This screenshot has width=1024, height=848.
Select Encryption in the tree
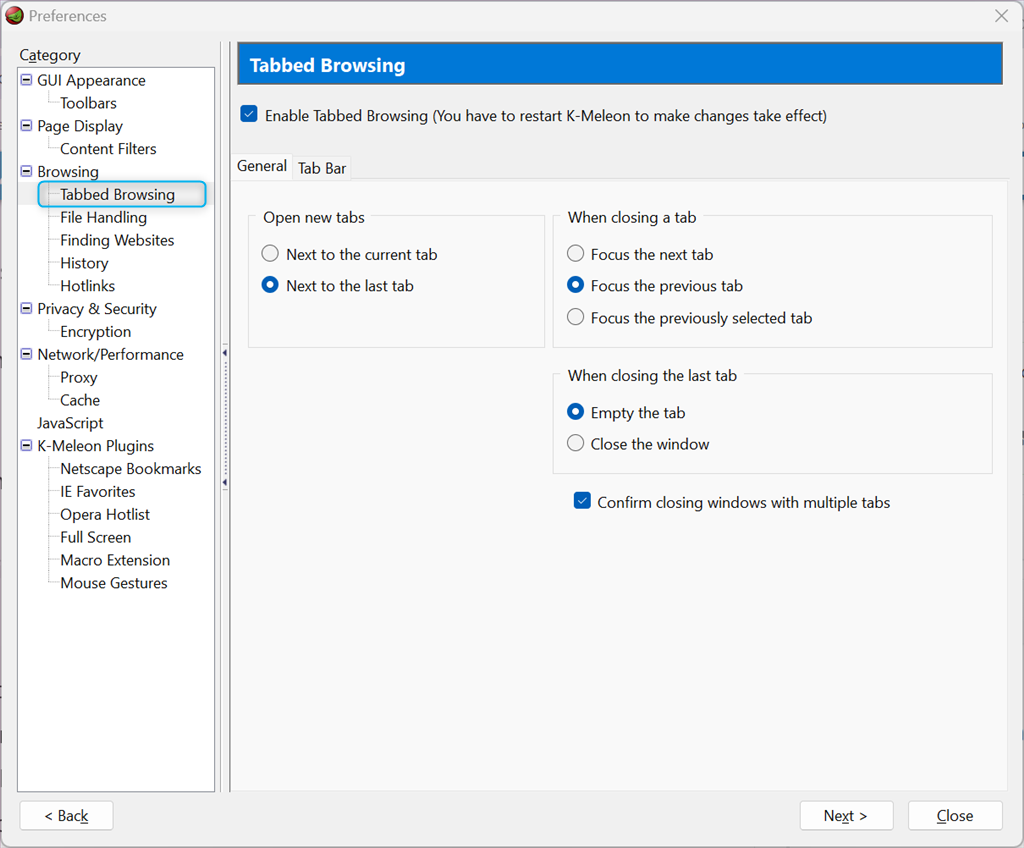coord(95,332)
